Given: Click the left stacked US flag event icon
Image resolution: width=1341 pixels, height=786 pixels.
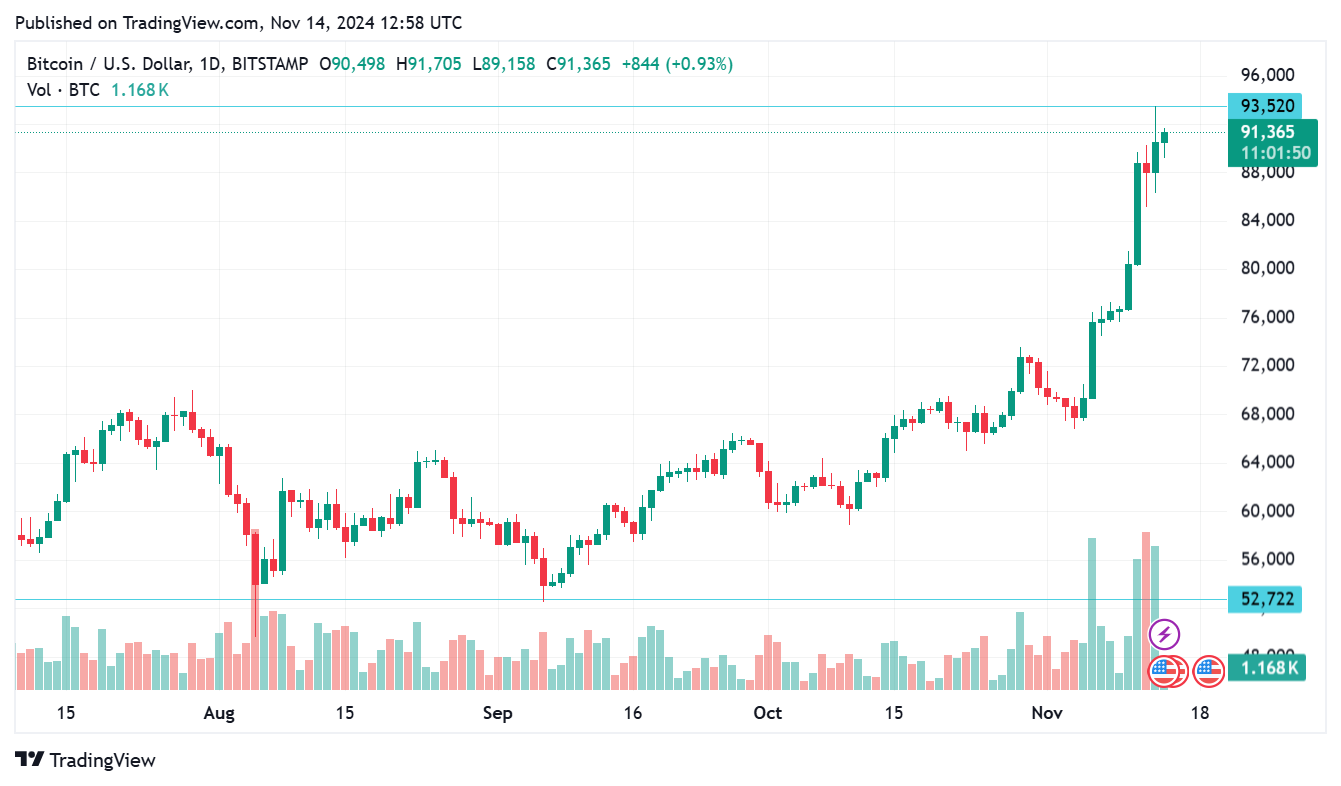Looking at the screenshot, I should (x=1162, y=670).
